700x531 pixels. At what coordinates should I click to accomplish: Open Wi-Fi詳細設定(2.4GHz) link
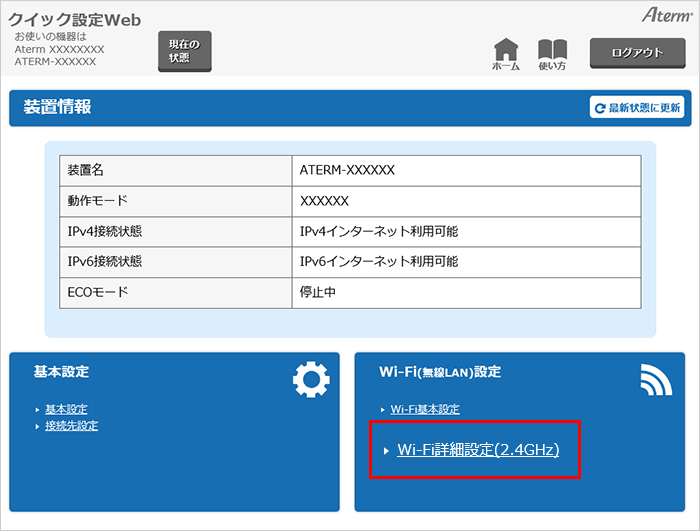pos(478,450)
